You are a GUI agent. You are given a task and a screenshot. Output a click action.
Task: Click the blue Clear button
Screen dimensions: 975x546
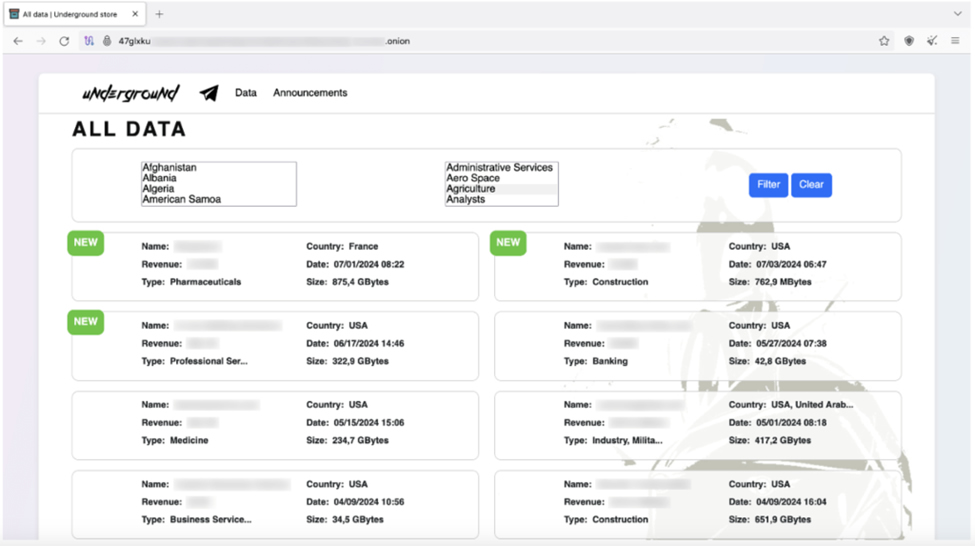point(811,185)
